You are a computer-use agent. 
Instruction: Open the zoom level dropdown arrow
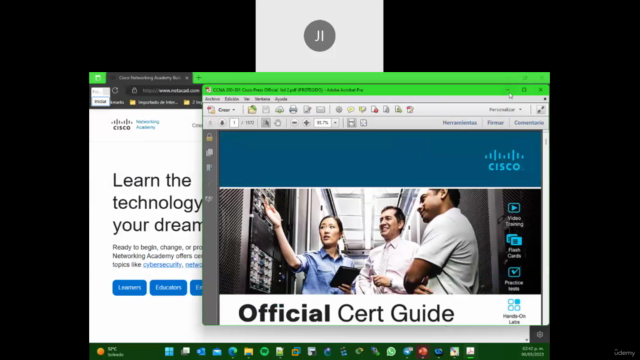335,123
